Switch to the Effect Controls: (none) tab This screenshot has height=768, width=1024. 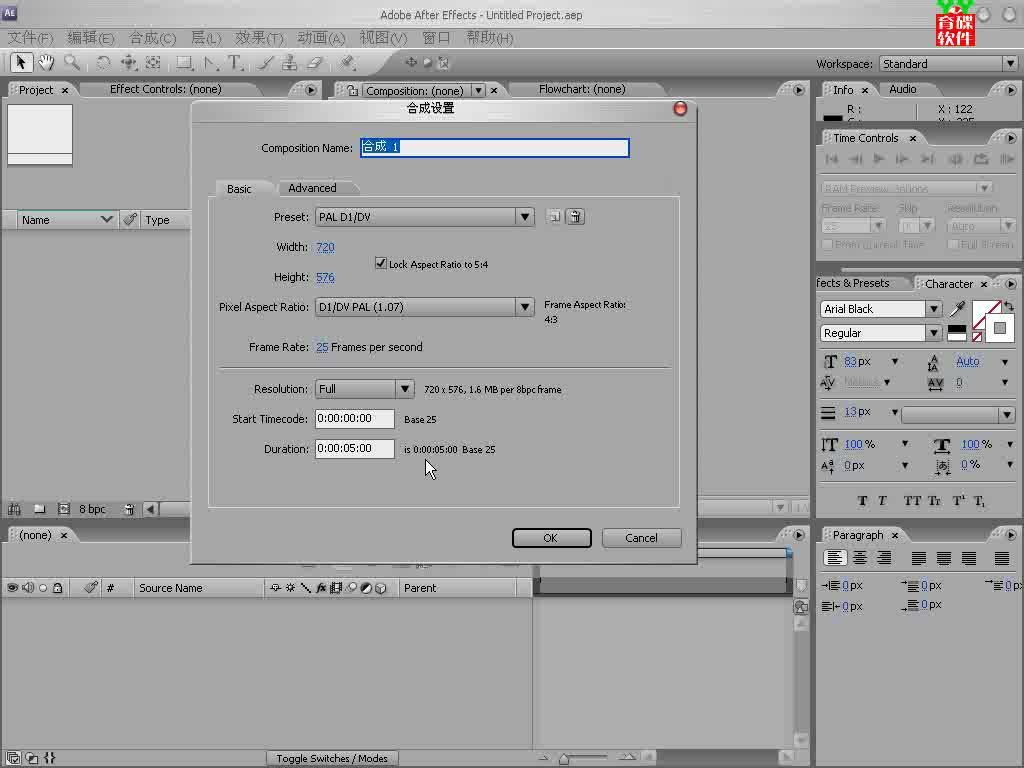165,89
